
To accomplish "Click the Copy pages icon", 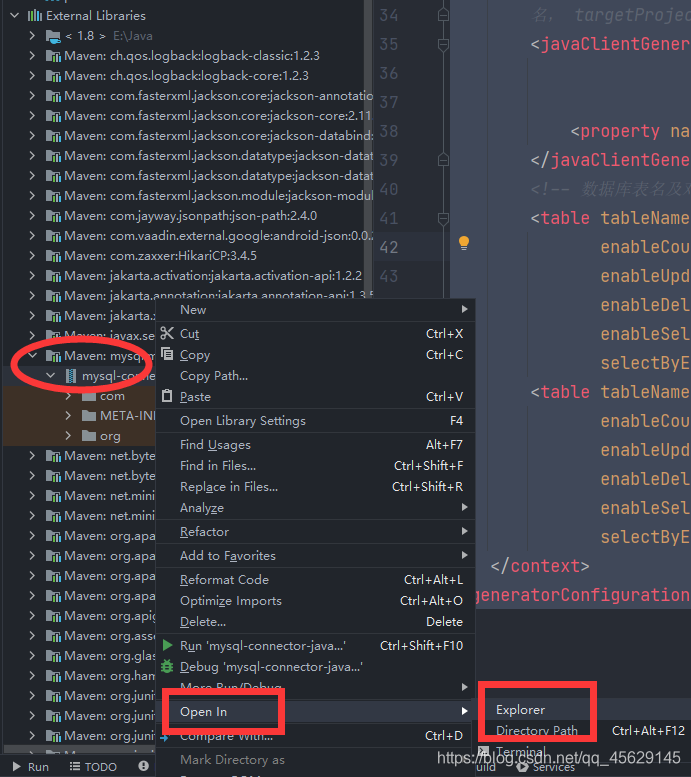I will 167,354.
